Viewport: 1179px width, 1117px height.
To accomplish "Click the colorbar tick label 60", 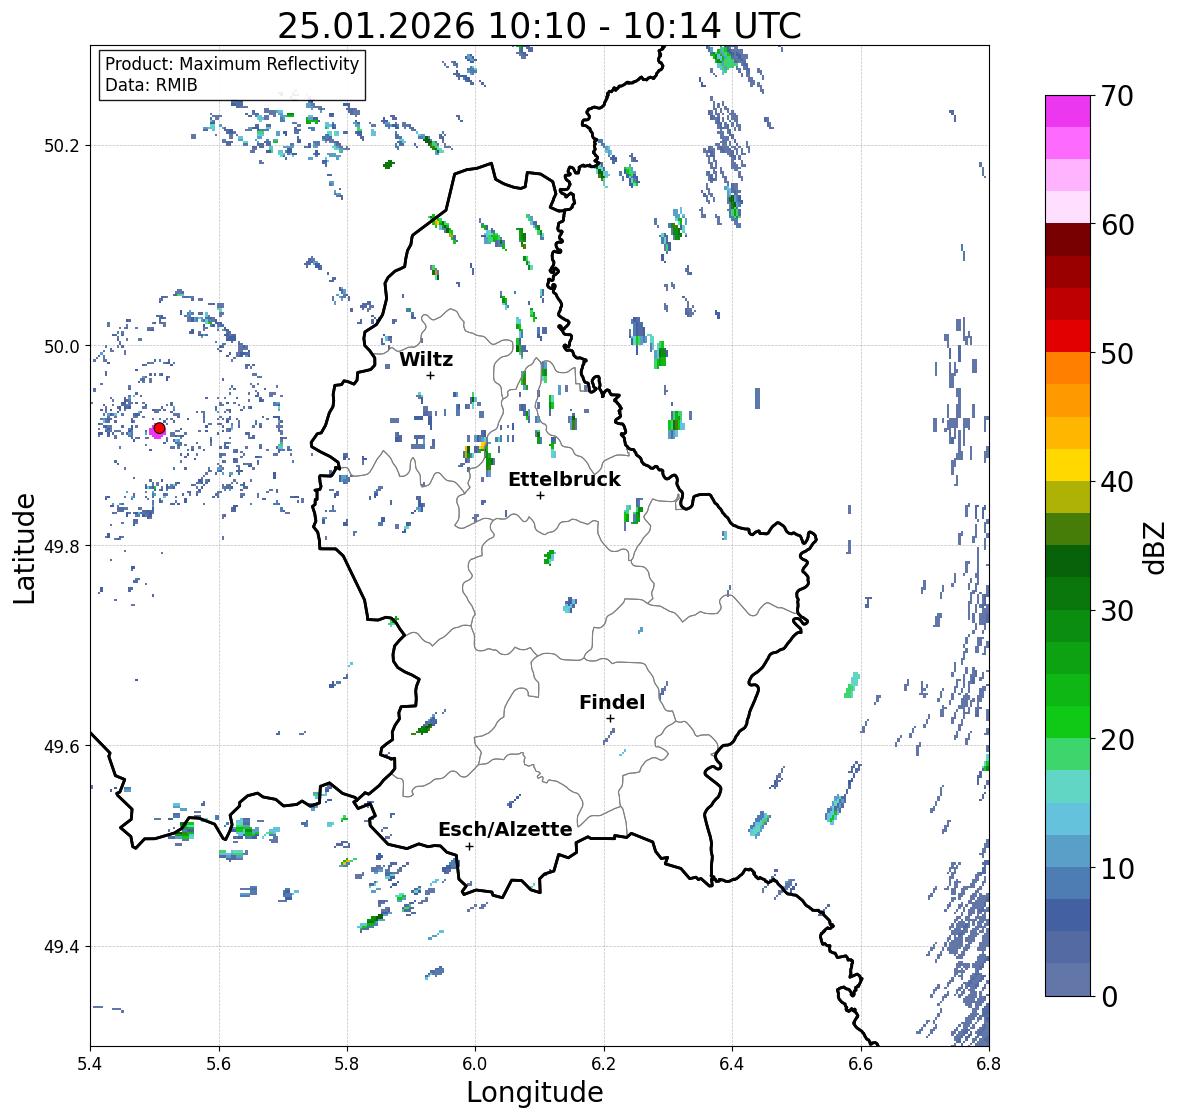I will (1117, 225).
